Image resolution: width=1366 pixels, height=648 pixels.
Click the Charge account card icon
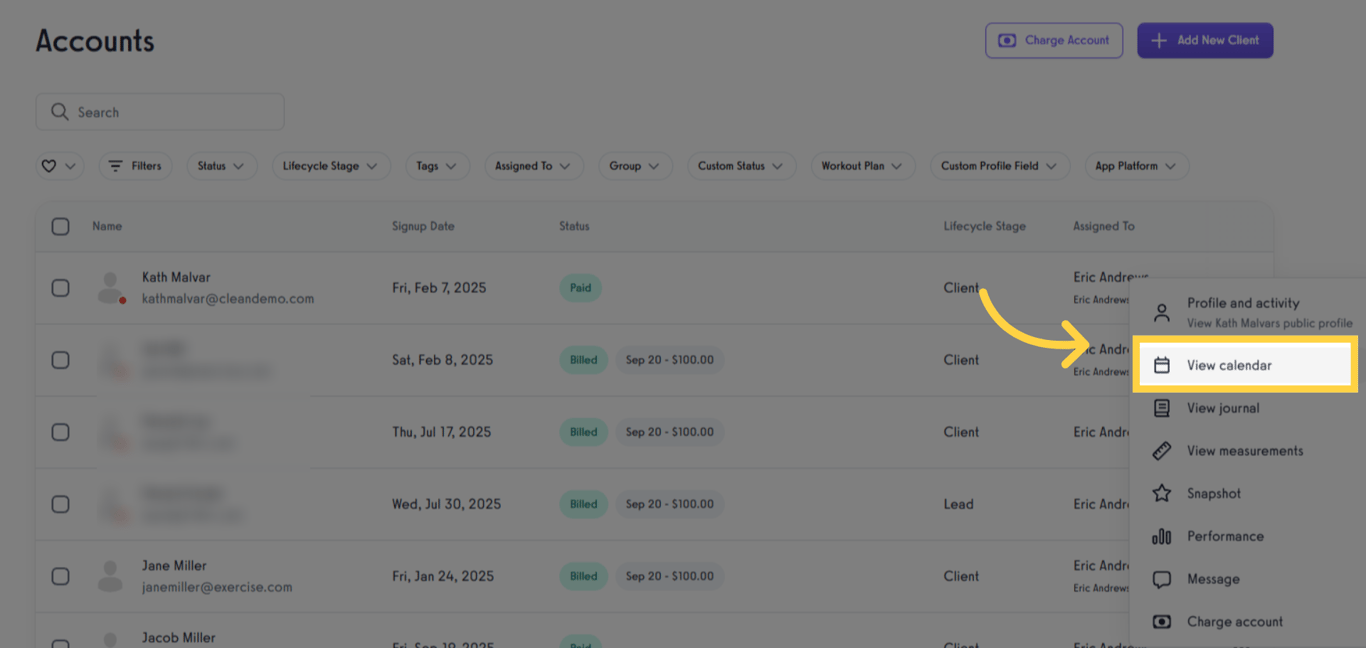tap(1161, 621)
